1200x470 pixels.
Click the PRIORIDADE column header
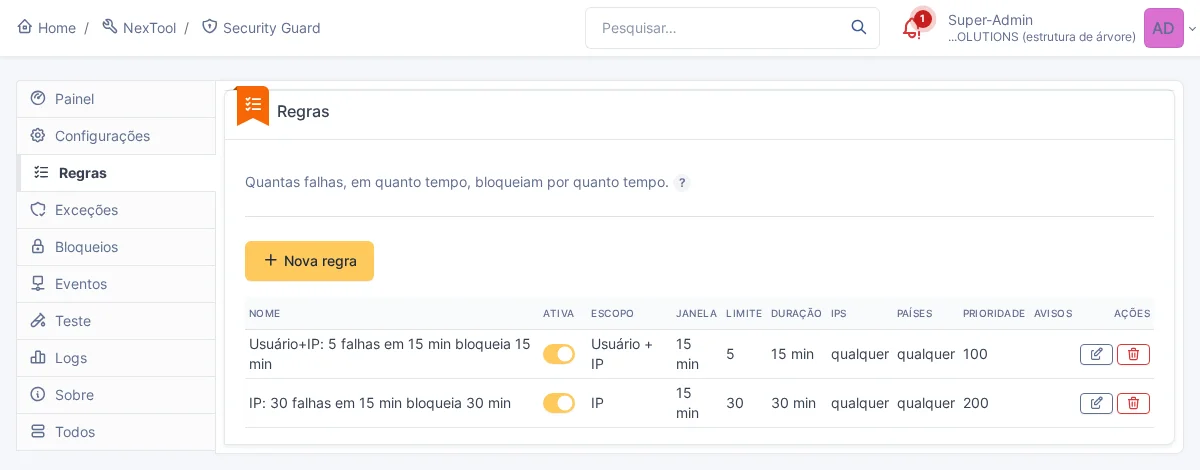[994, 313]
